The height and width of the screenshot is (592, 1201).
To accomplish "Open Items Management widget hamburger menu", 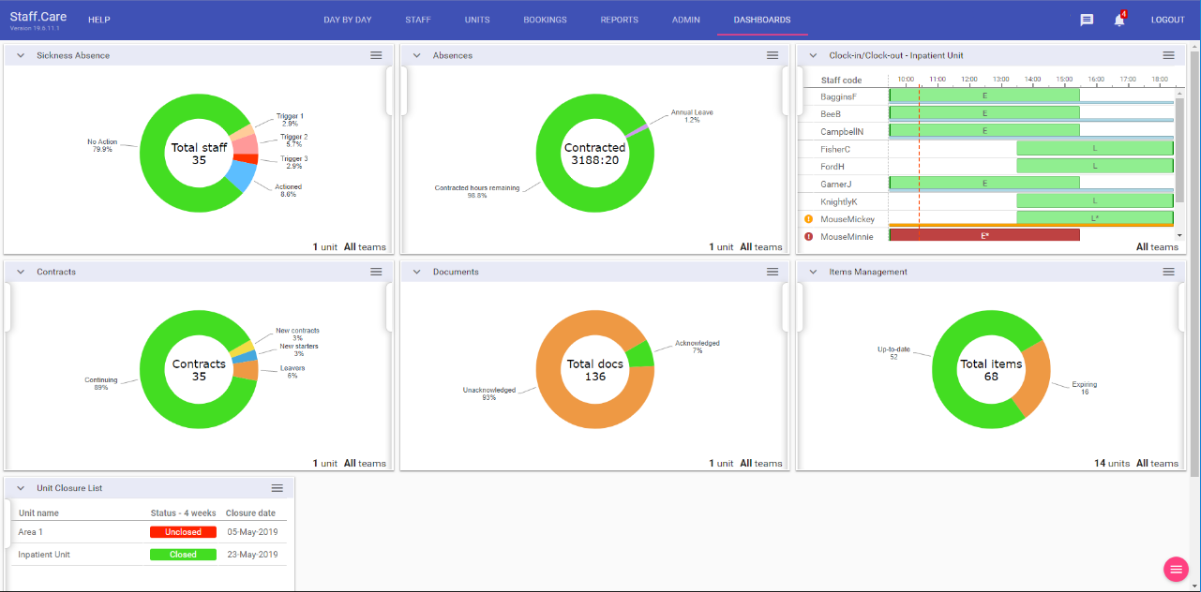I will pyautogui.click(x=1168, y=272).
